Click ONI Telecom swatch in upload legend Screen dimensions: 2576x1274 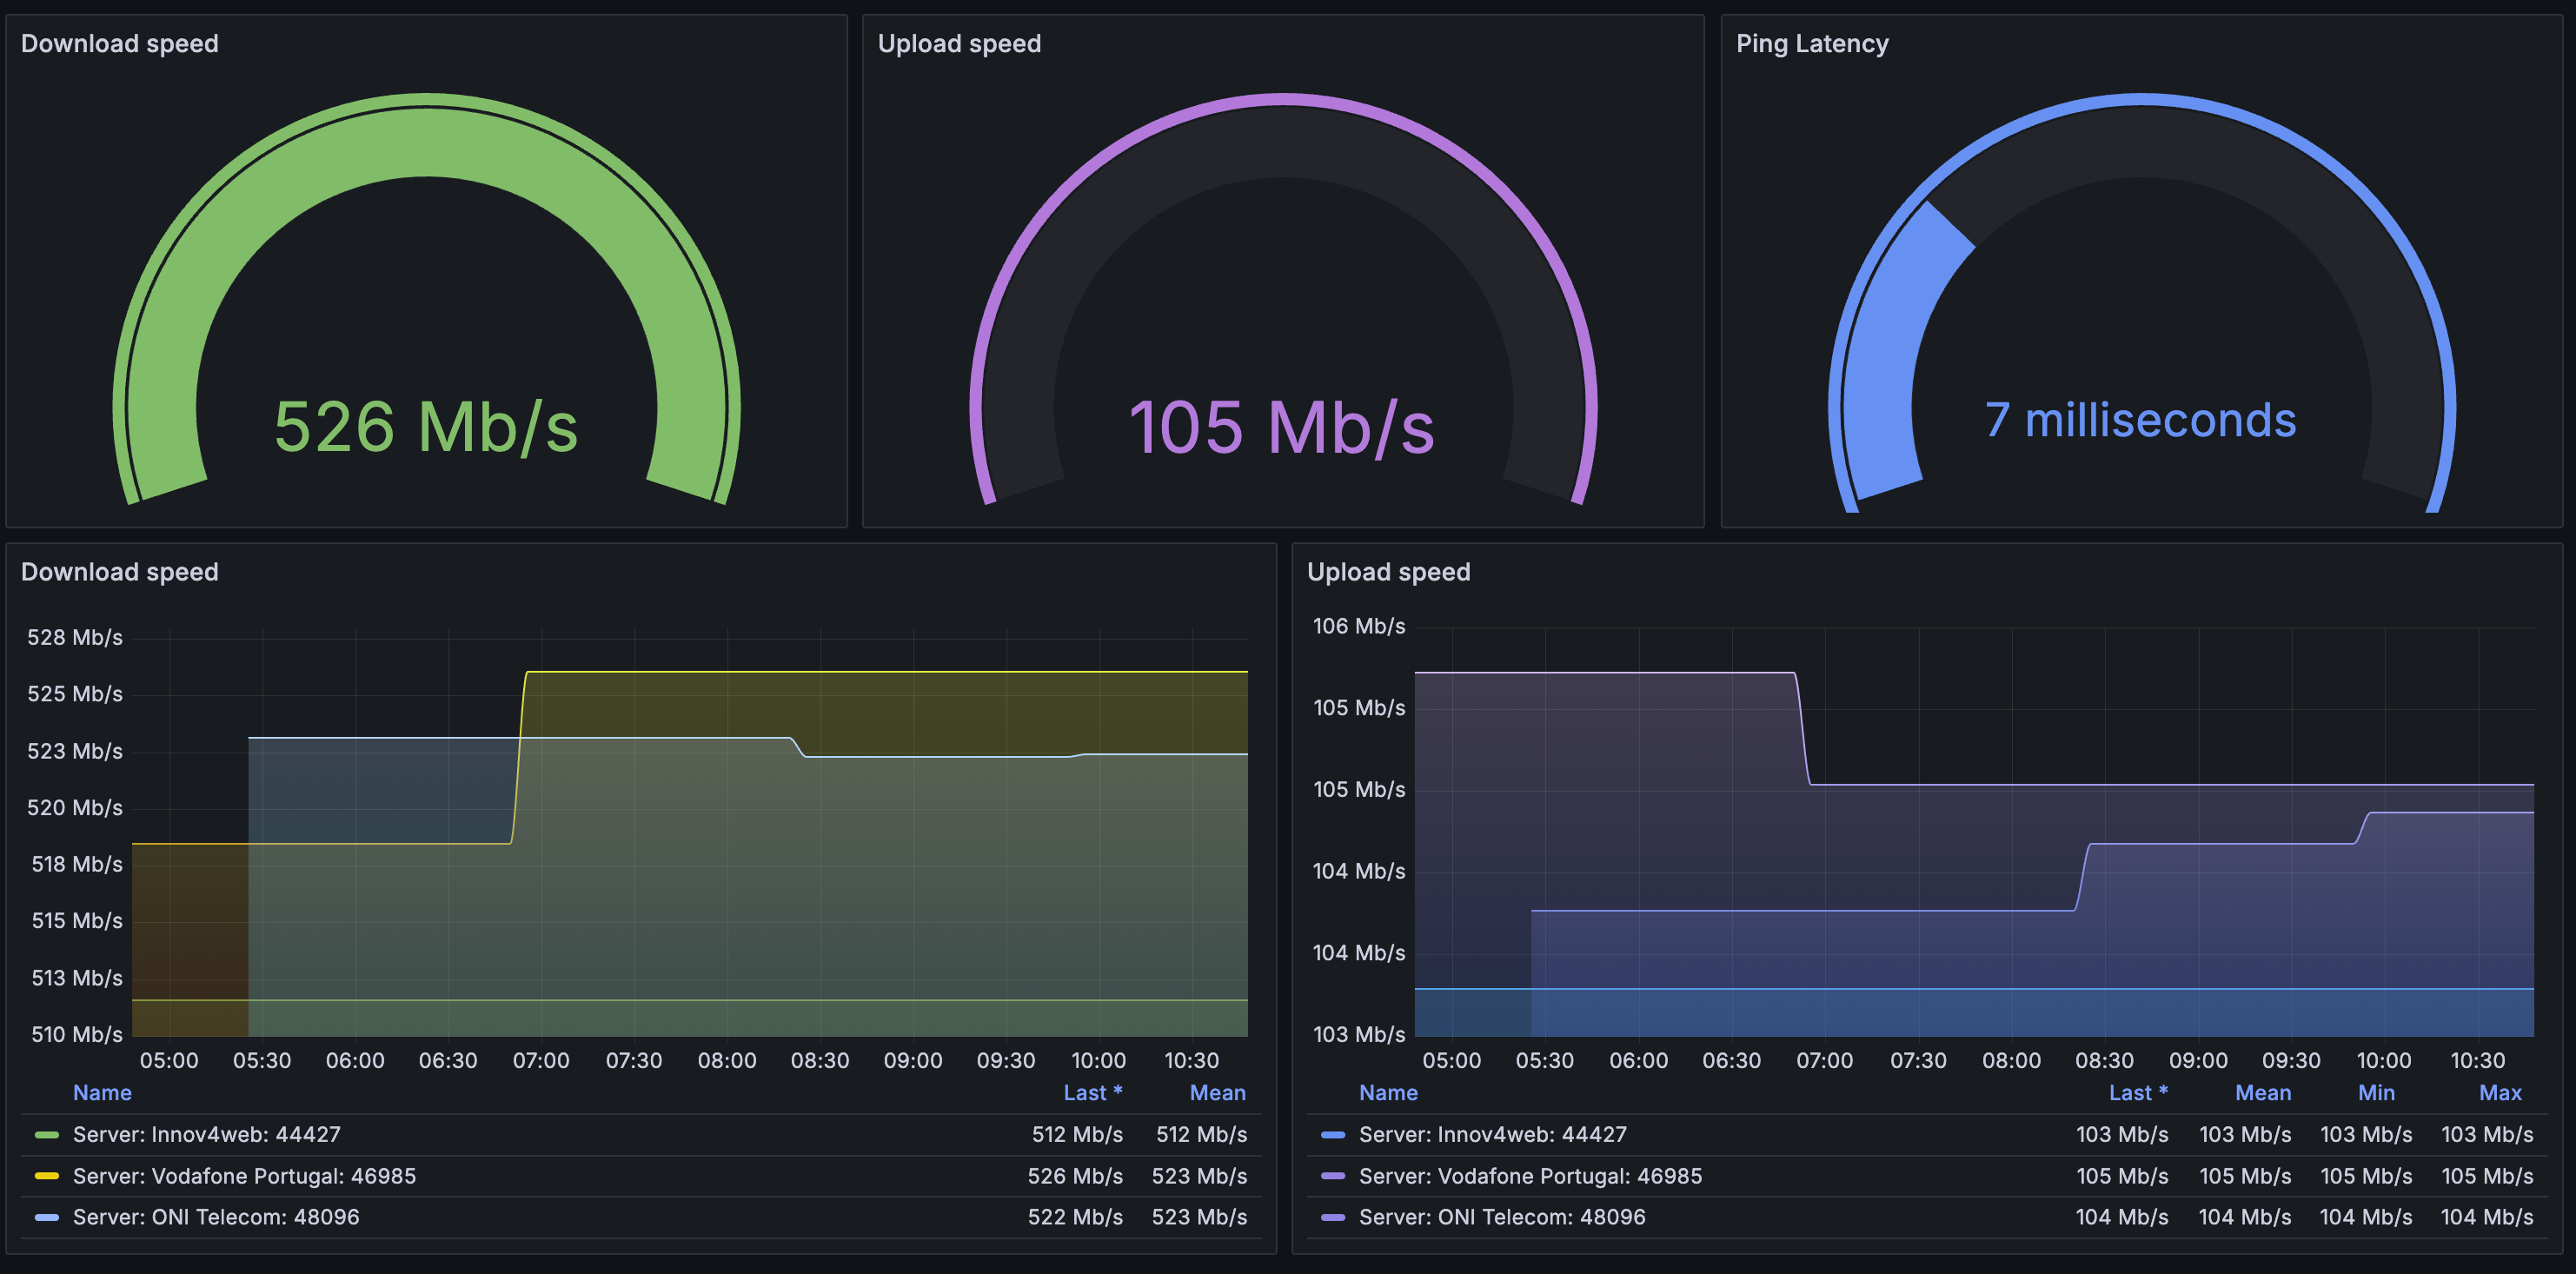tap(1332, 1217)
